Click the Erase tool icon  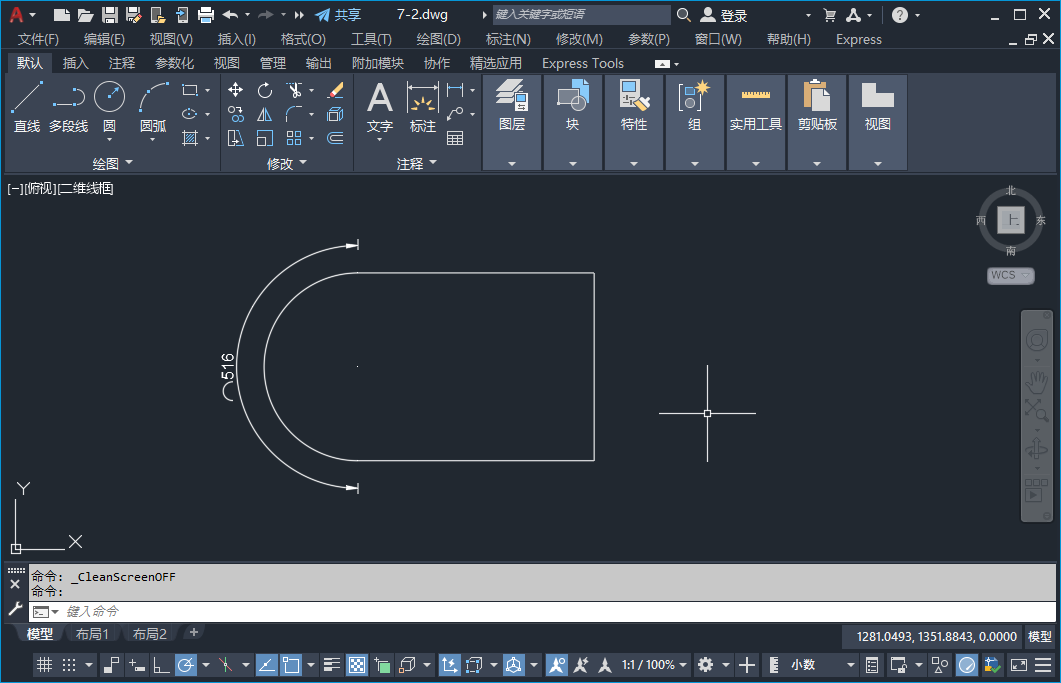click(335, 90)
